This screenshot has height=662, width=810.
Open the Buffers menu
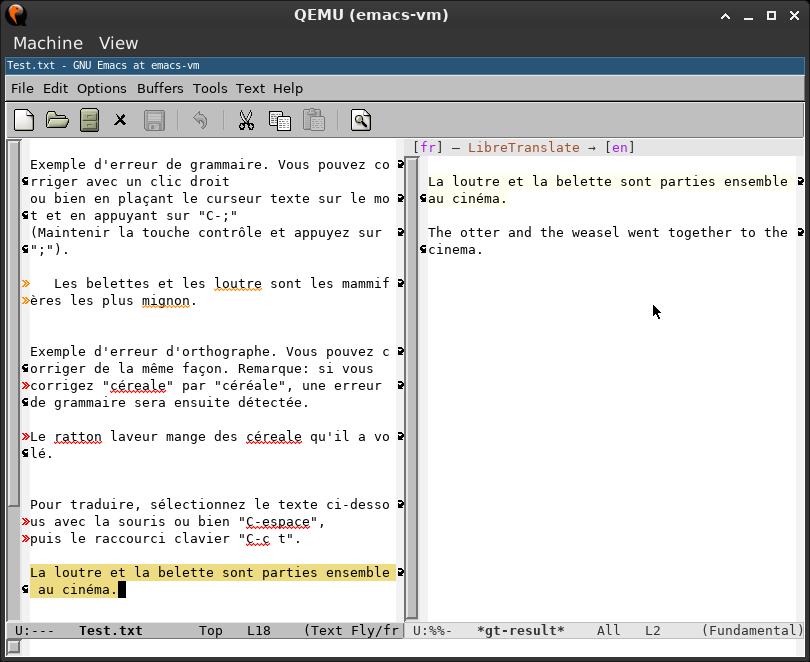[x=160, y=88]
